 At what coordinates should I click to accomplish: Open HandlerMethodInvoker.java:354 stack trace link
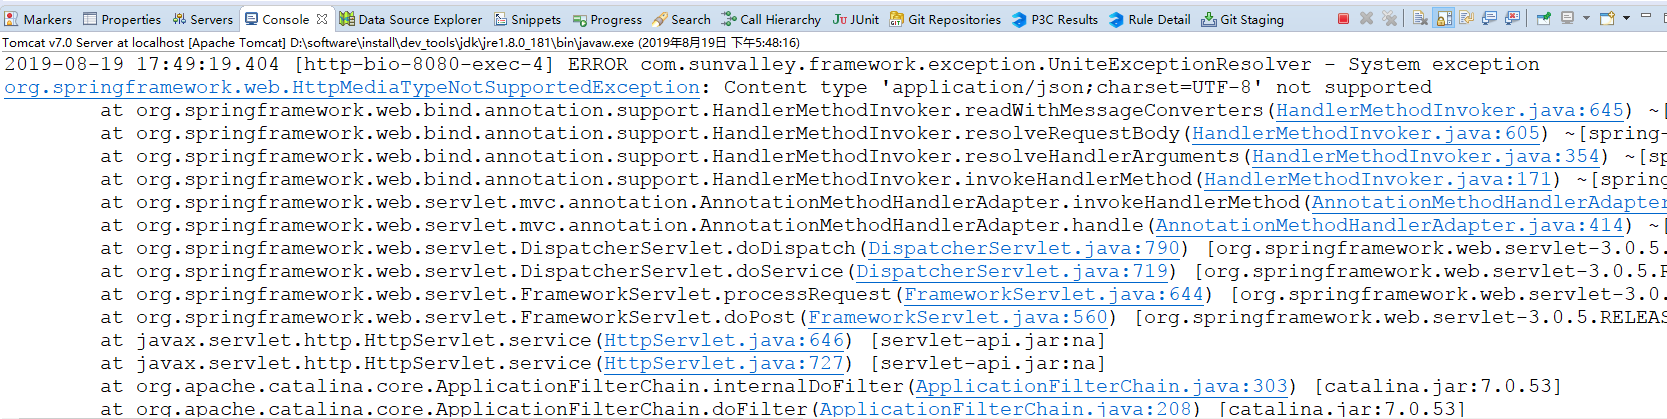1426,156
